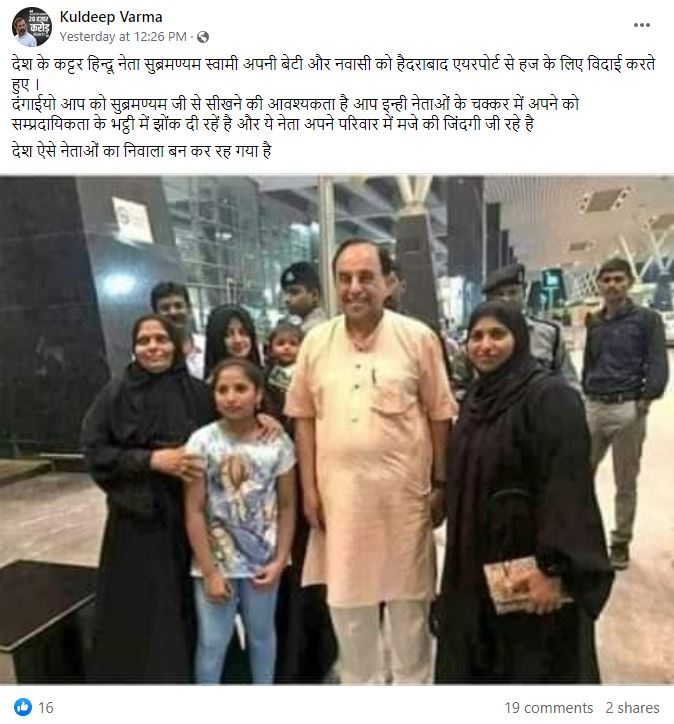
Task: Open the three-dot post options menu
Action: pos(642,25)
